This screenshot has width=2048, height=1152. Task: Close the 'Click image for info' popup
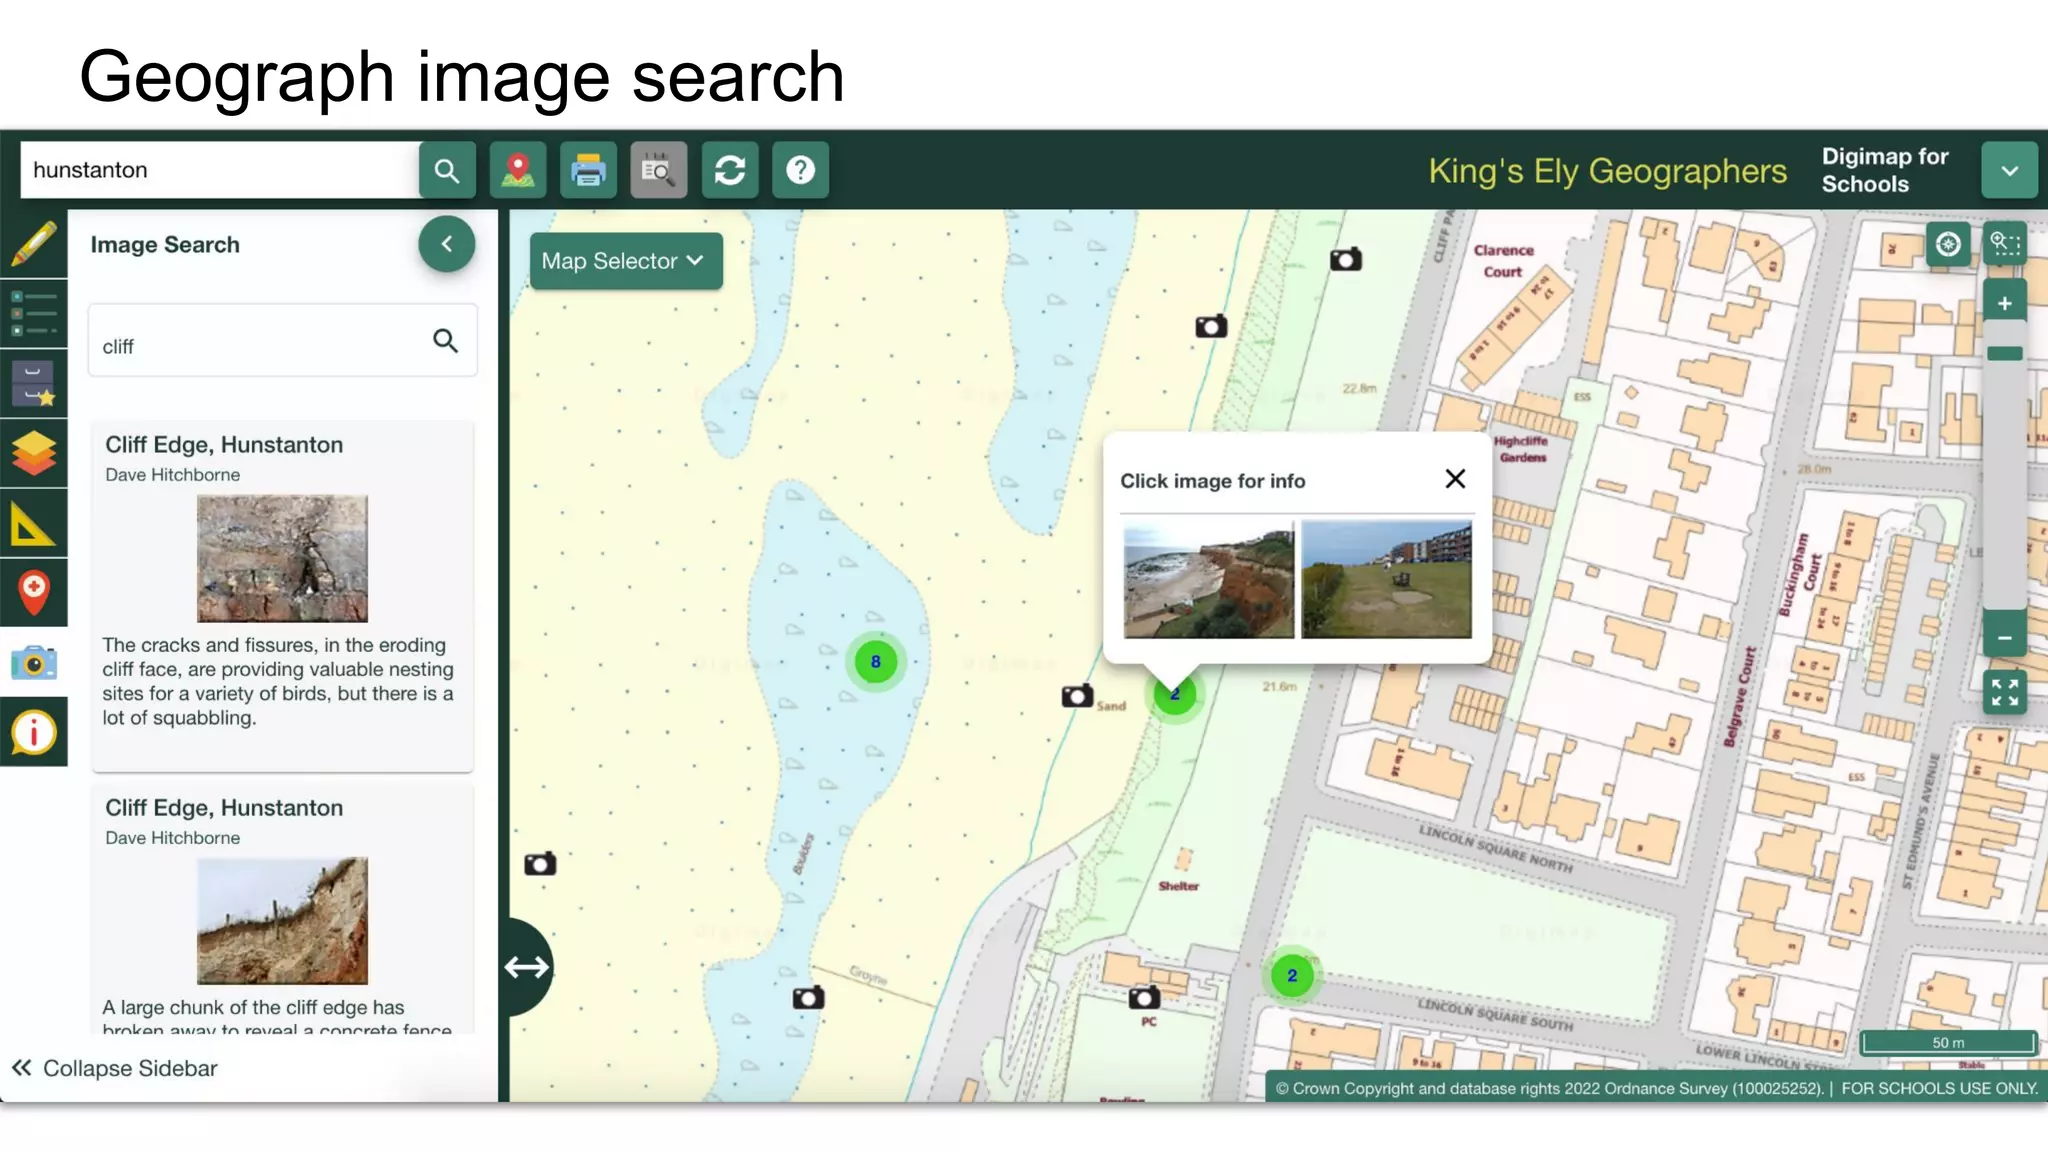(1455, 479)
